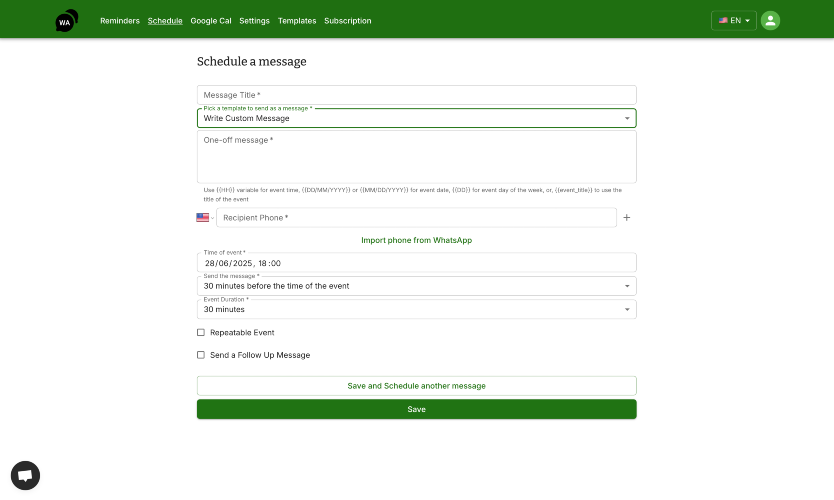The width and height of the screenshot is (834, 500).
Task: Open the Templates page
Action: click(x=297, y=21)
